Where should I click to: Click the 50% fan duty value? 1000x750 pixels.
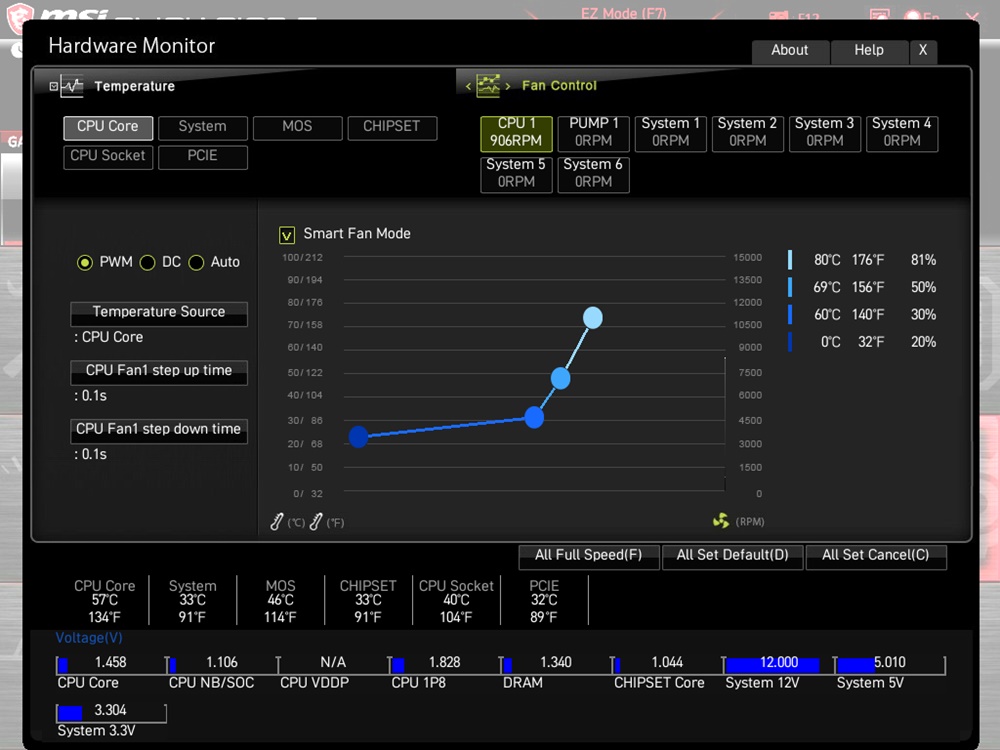click(x=923, y=288)
